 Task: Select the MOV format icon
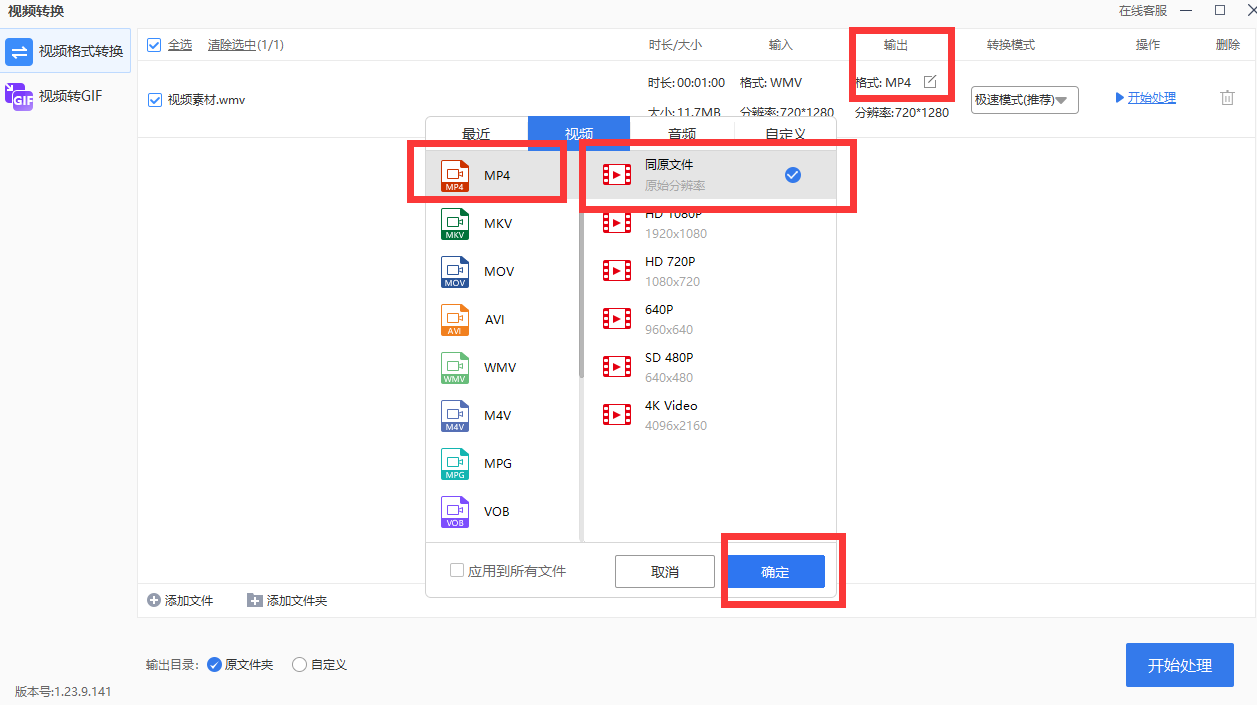pos(455,271)
